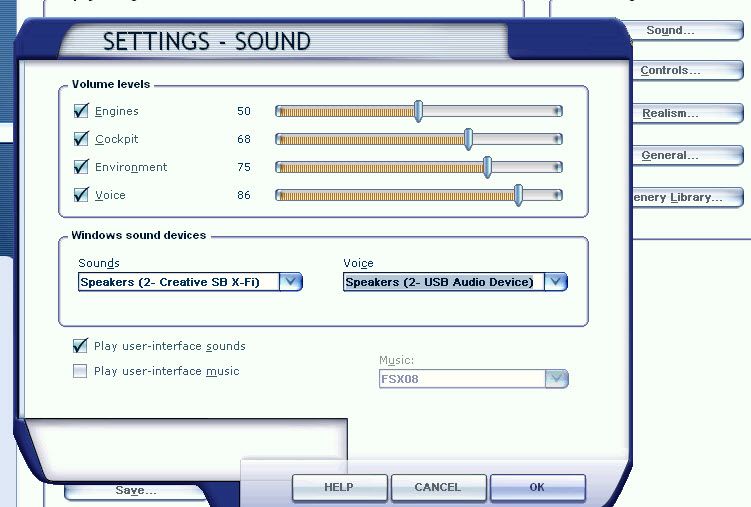Screen dimensions: 751x507
Task: Toggle the Voice volume checkbox
Action: point(81,195)
